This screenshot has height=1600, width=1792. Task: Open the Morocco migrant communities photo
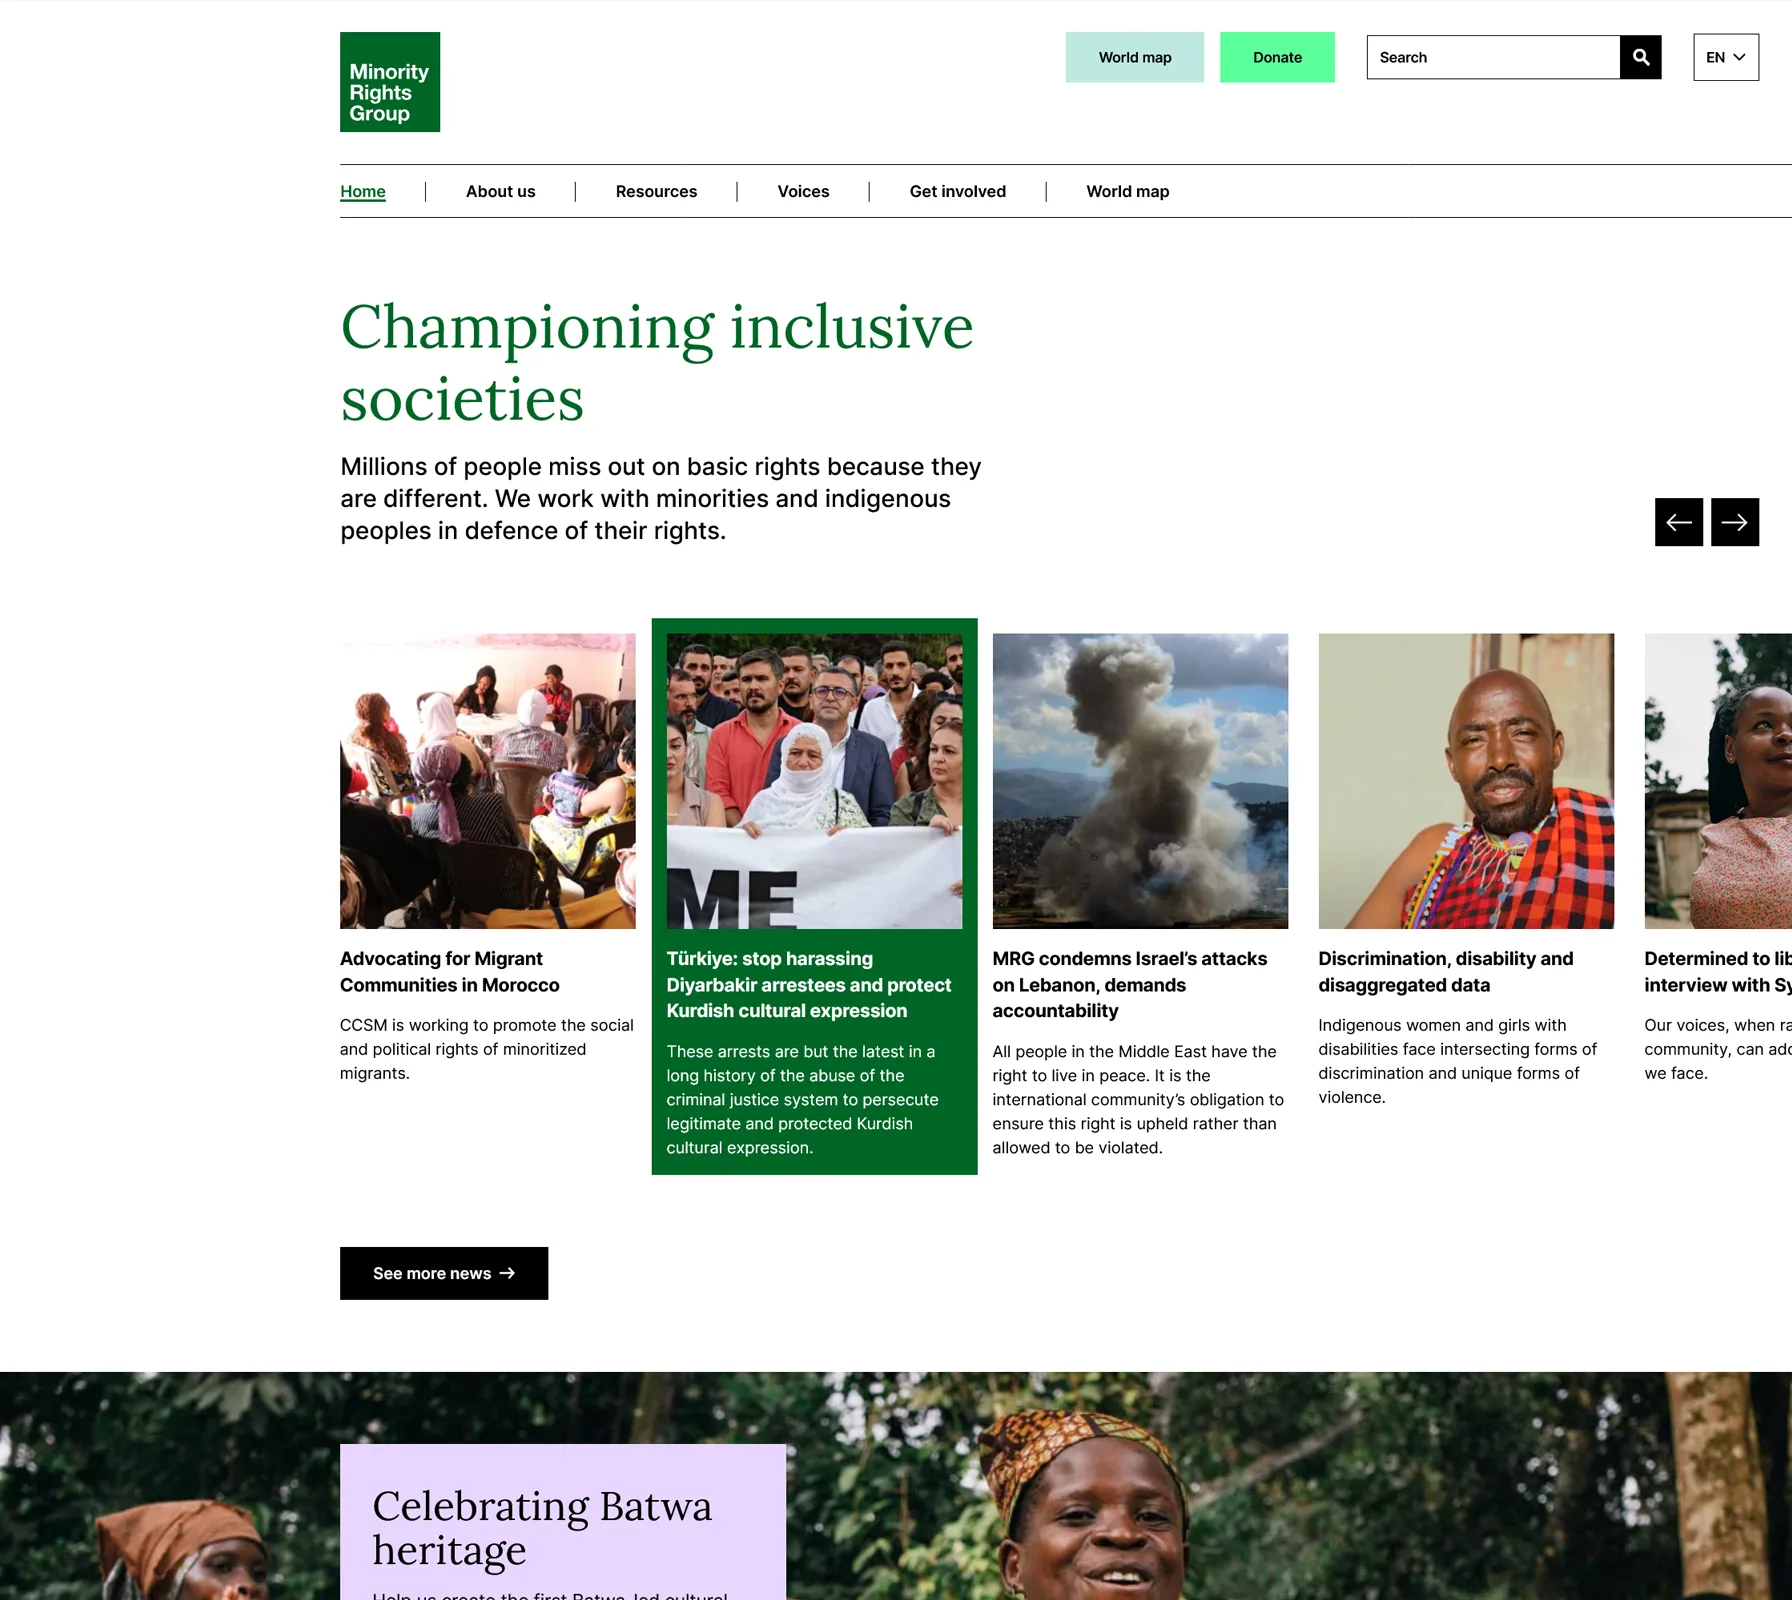tap(488, 781)
